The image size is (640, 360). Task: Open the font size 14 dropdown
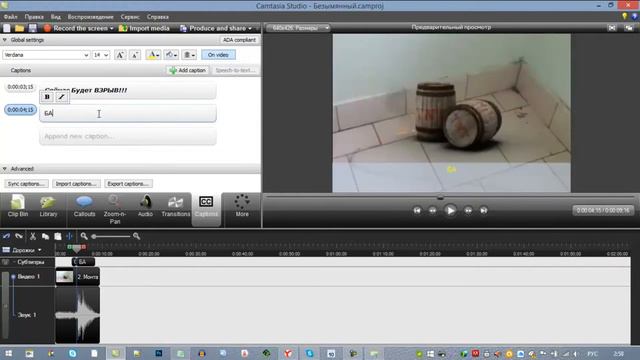point(101,55)
